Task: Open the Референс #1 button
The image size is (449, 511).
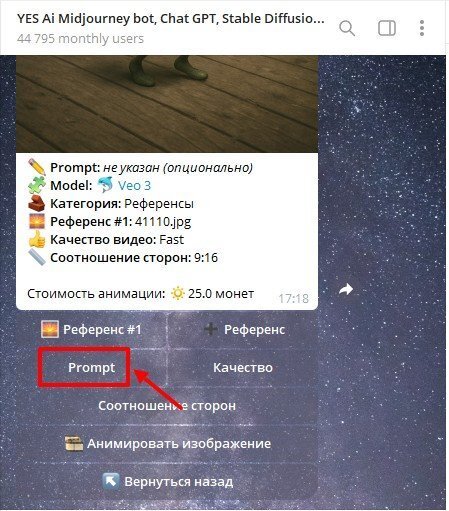Action: pyautogui.click(x=91, y=329)
